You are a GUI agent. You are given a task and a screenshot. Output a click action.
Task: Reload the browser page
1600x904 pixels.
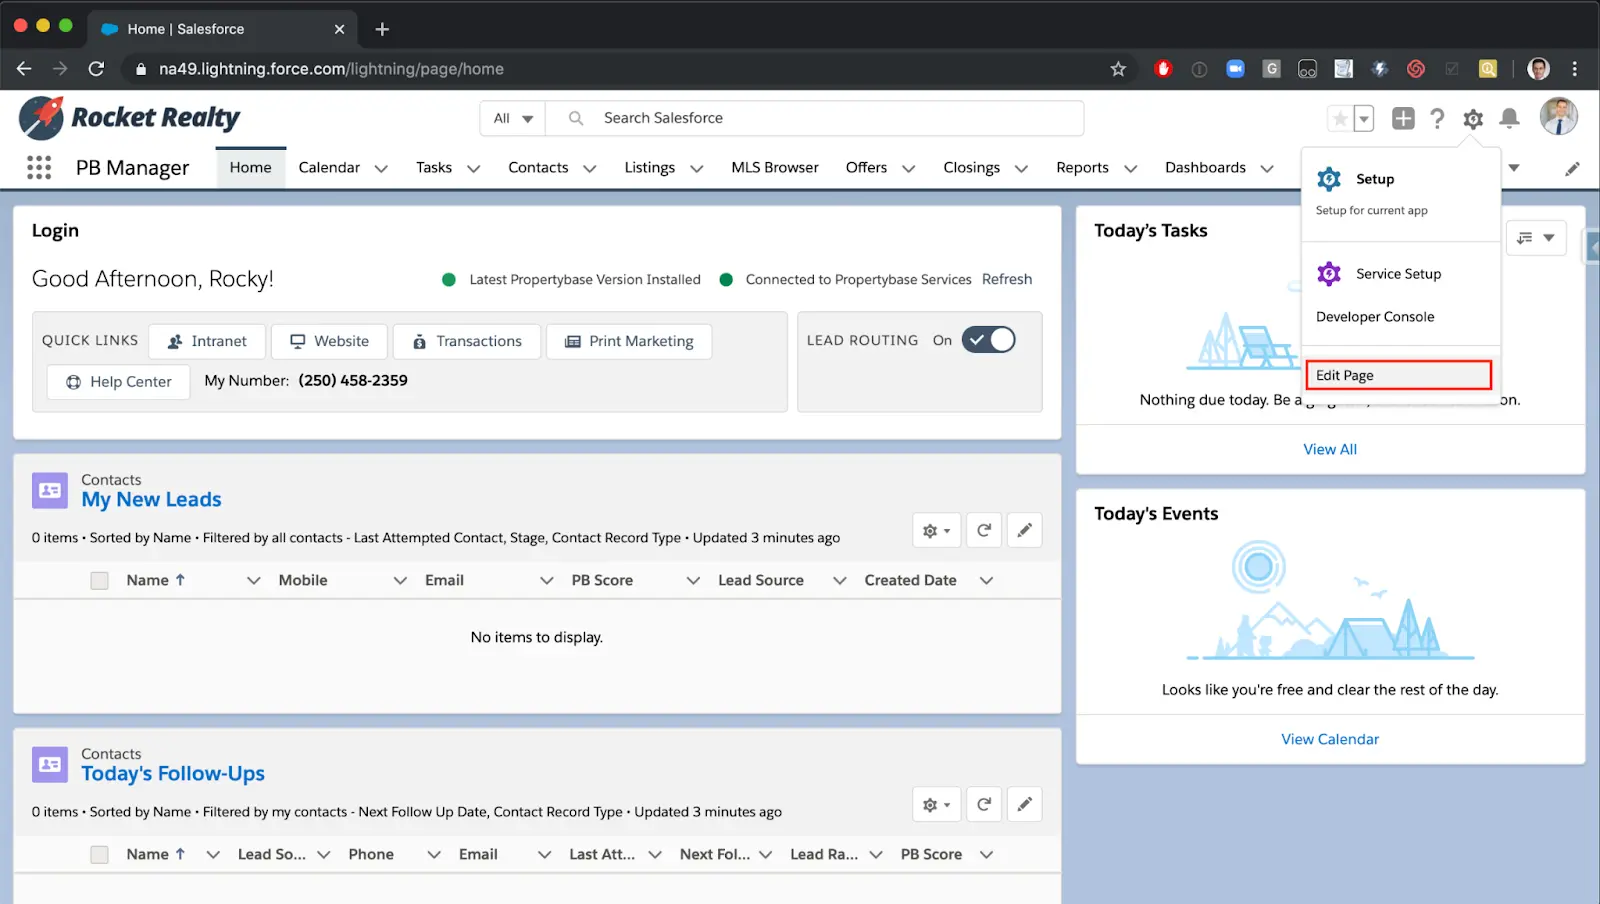click(x=96, y=69)
